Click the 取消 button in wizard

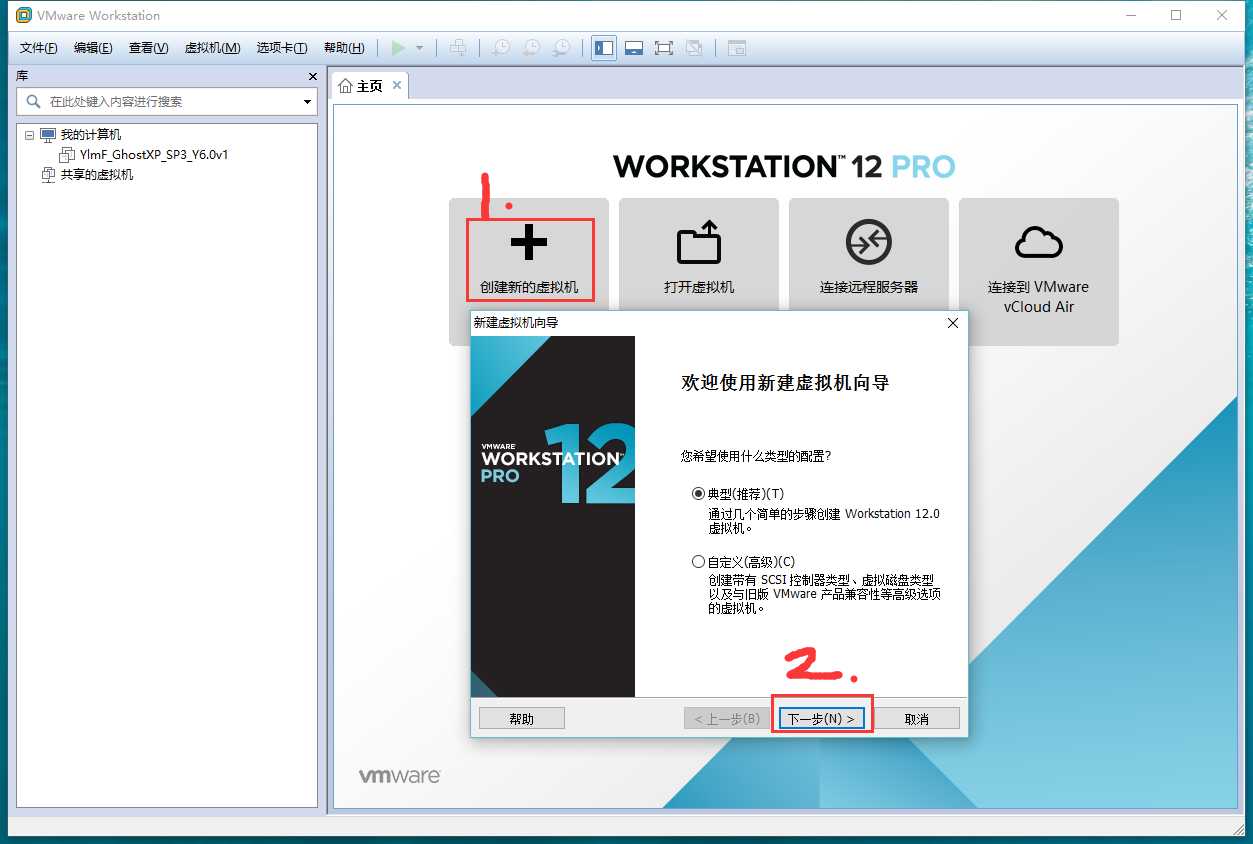click(917, 718)
